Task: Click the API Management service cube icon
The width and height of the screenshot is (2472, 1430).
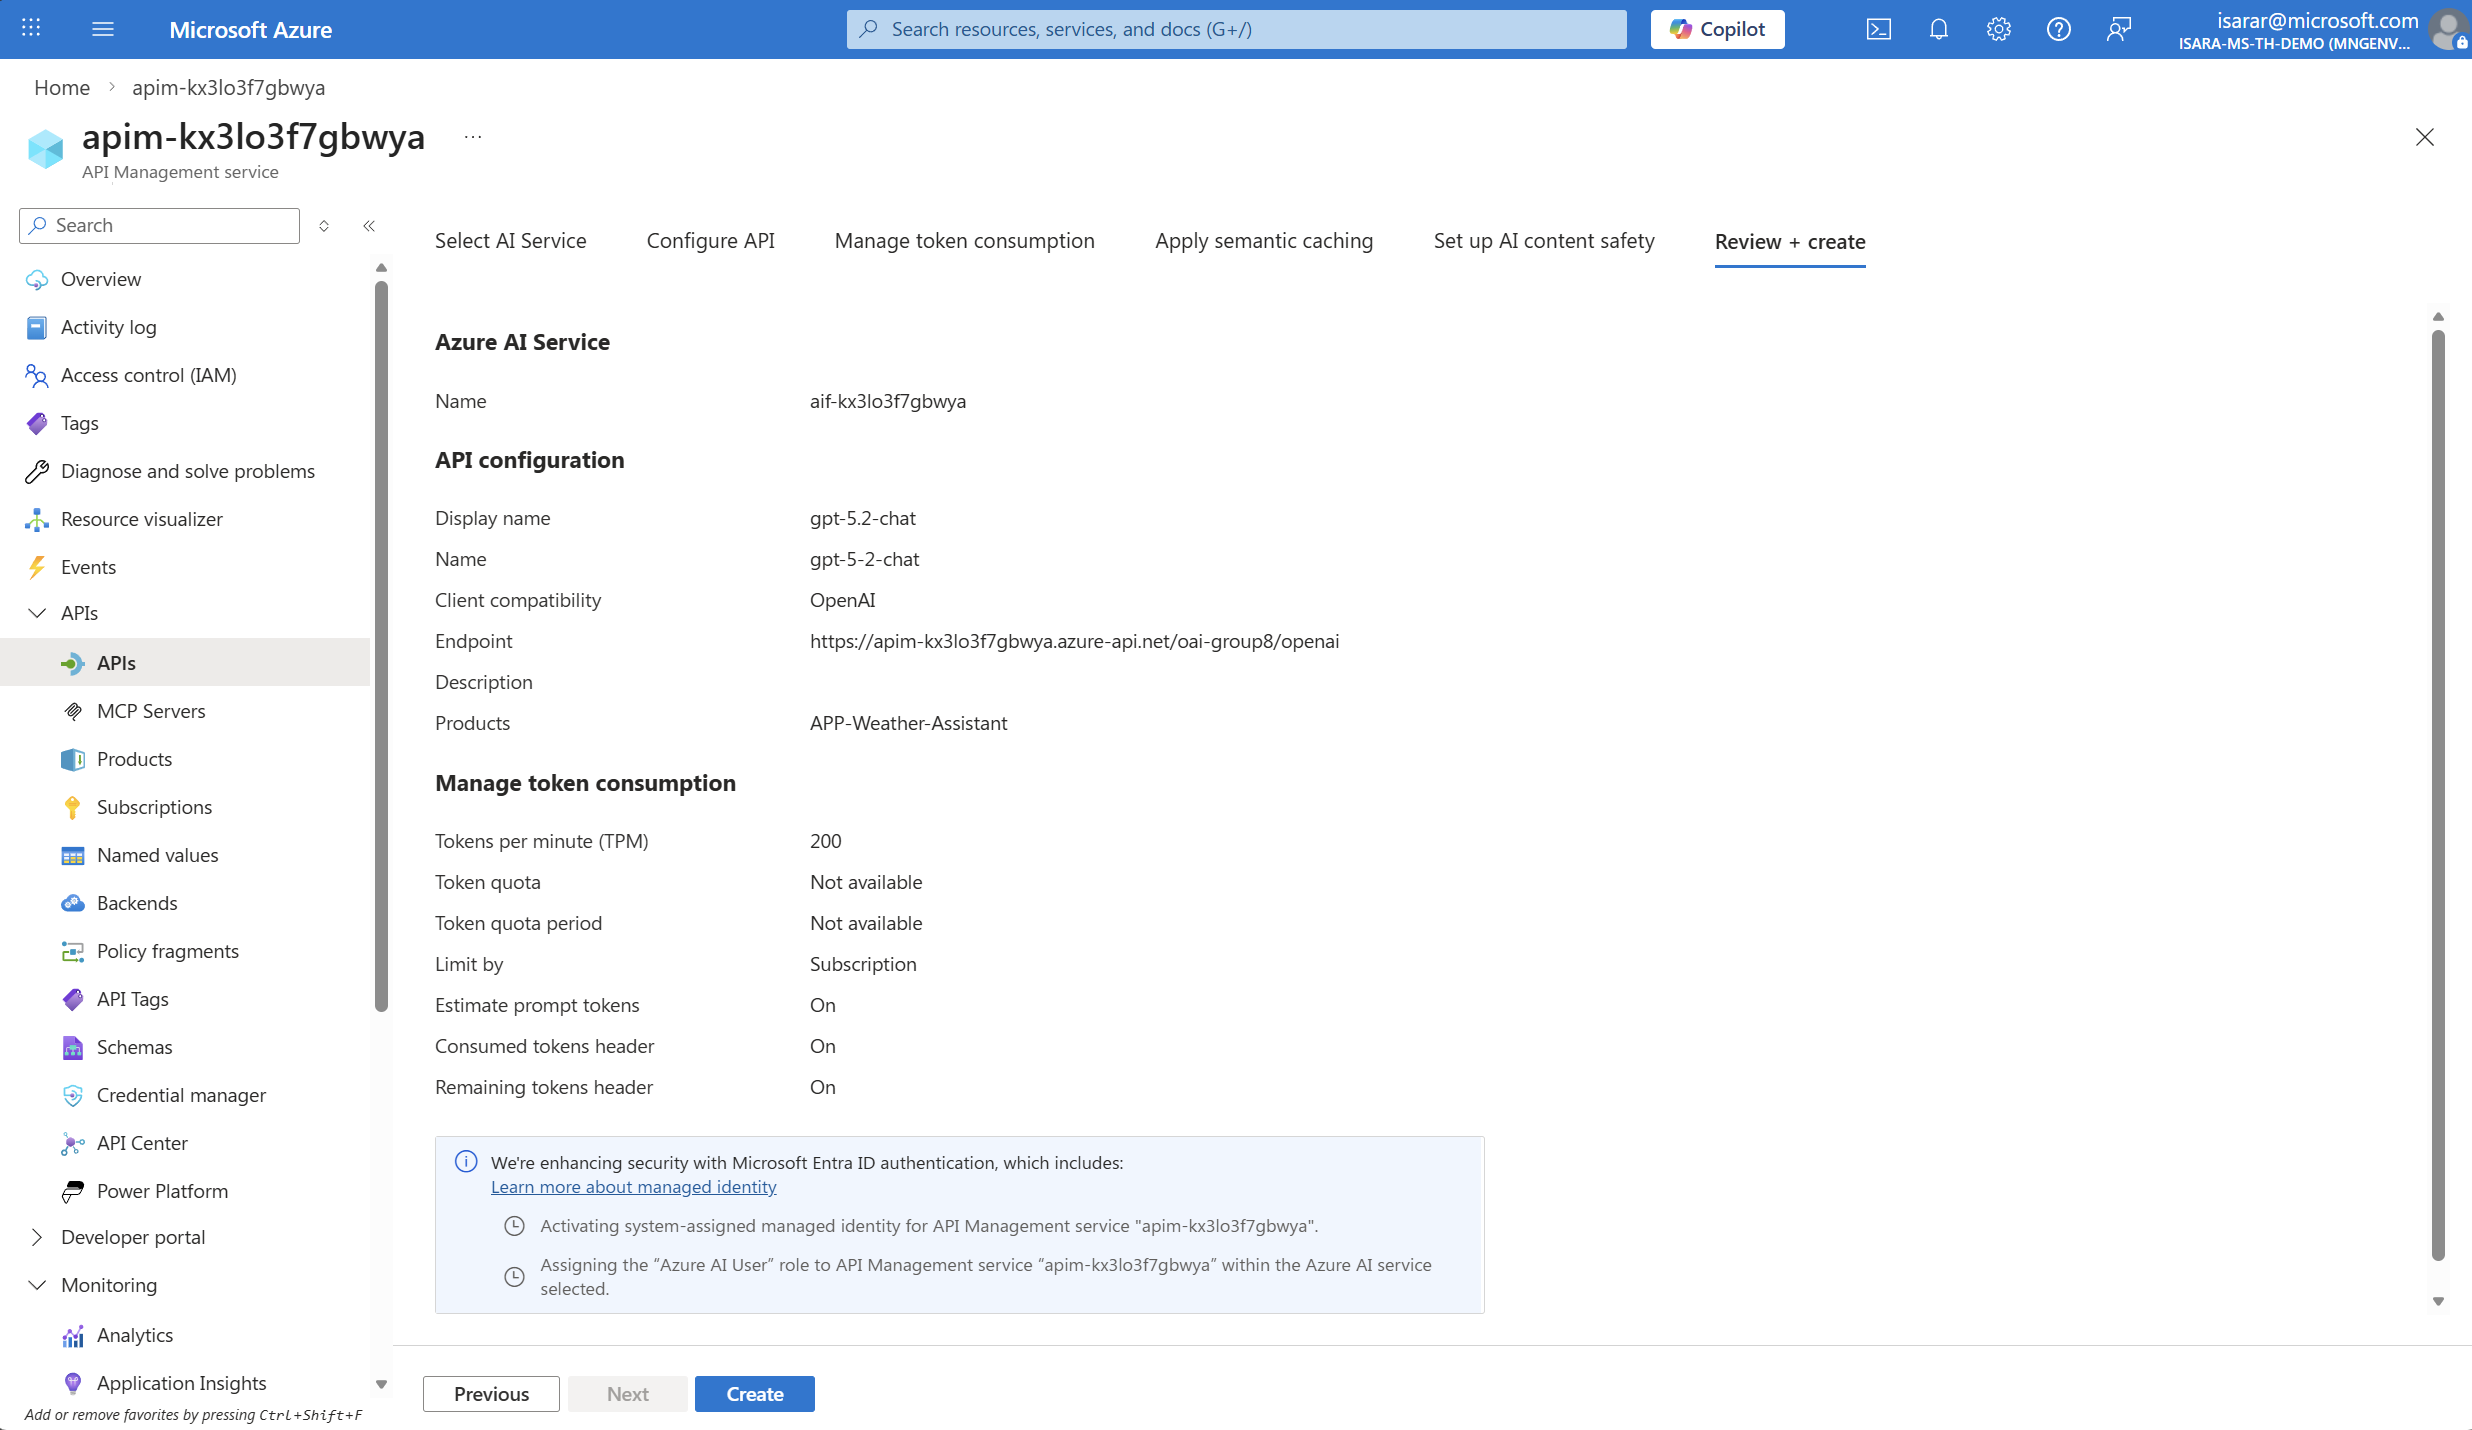Action: (46, 150)
